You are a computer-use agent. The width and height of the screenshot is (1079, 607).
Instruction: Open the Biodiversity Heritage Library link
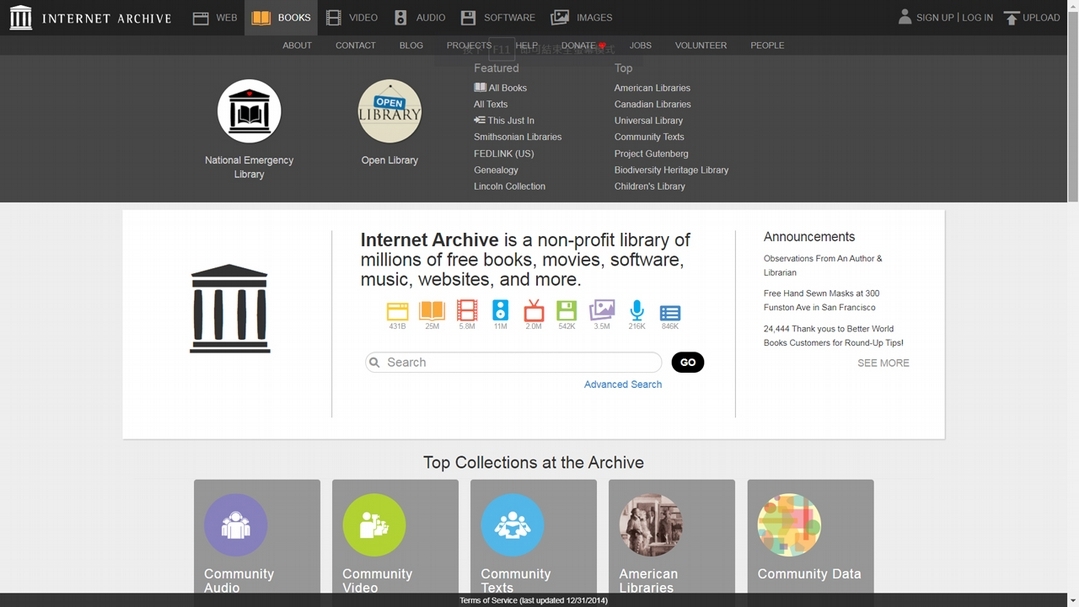671,169
